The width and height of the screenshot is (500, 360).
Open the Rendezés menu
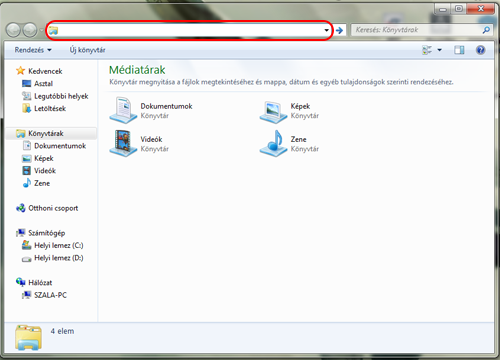click(x=33, y=50)
